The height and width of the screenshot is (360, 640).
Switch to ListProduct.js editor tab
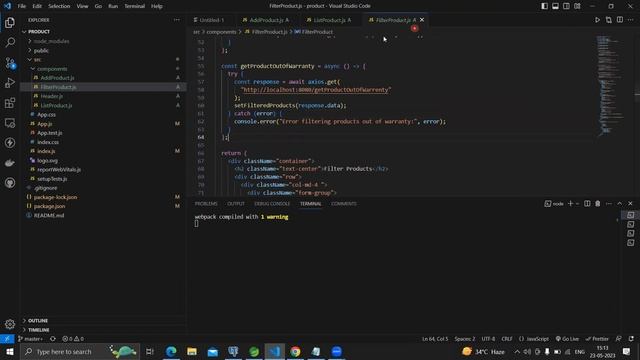click(x=331, y=20)
